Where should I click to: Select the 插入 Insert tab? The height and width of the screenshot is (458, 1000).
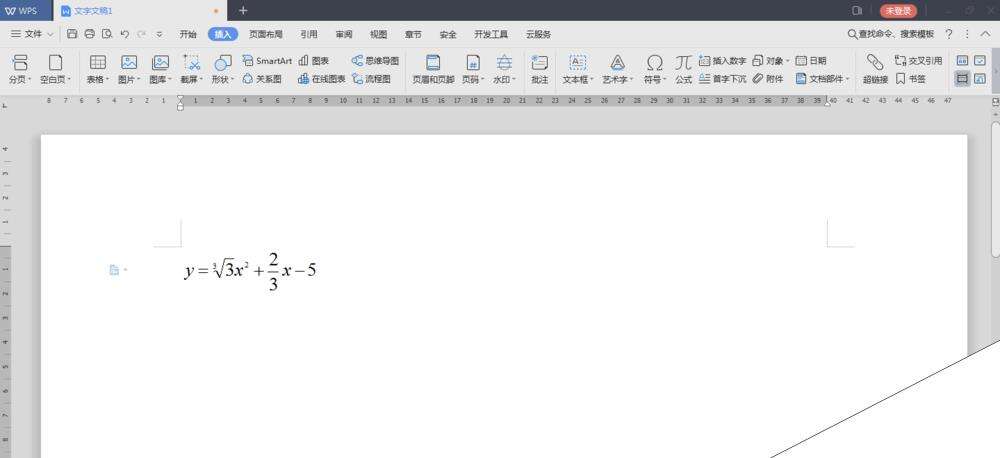point(223,34)
